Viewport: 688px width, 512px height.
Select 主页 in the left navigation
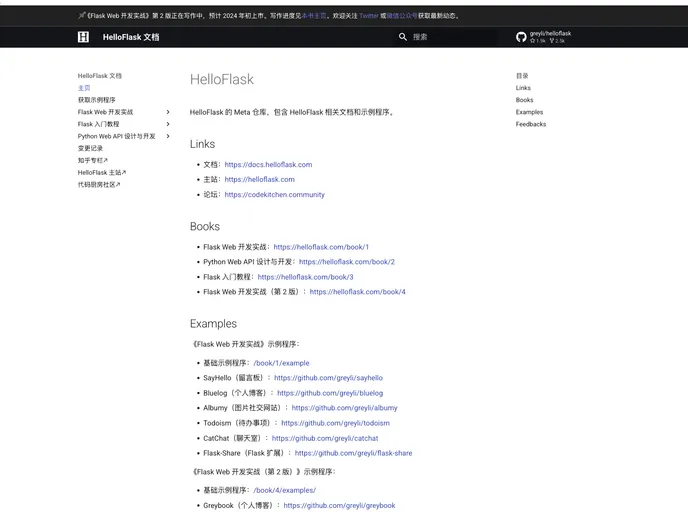(x=84, y=88)
